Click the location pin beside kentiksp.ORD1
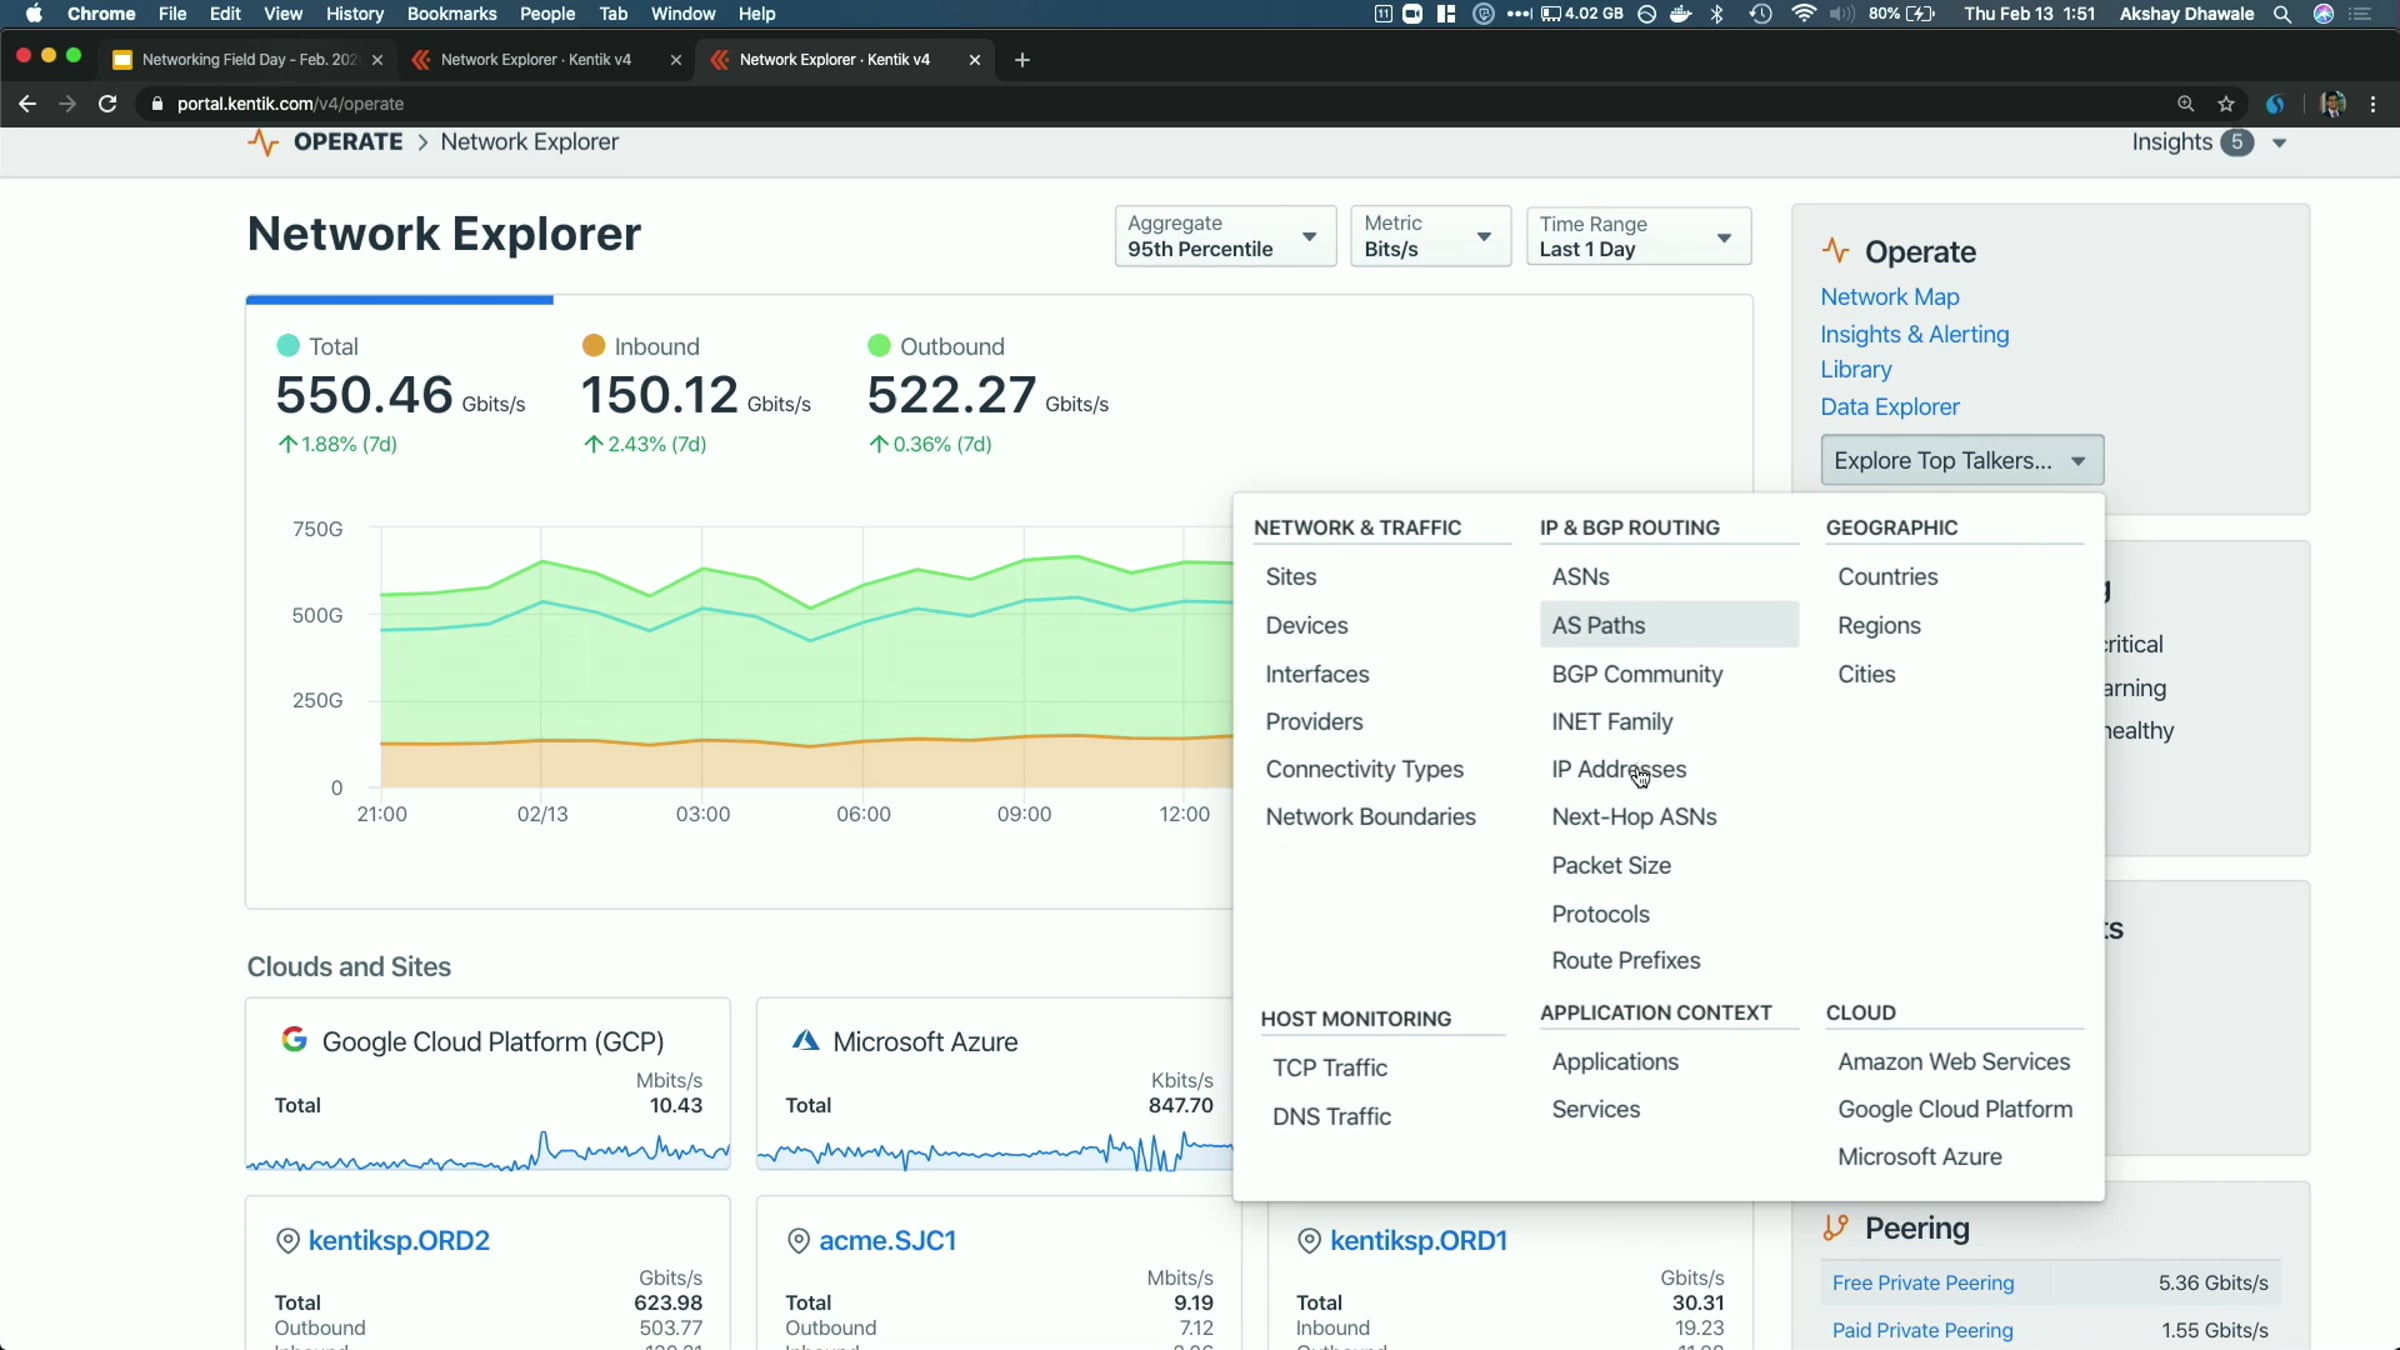This screenshot has width=2400, height=1350. click(x=1309, y=1241)
